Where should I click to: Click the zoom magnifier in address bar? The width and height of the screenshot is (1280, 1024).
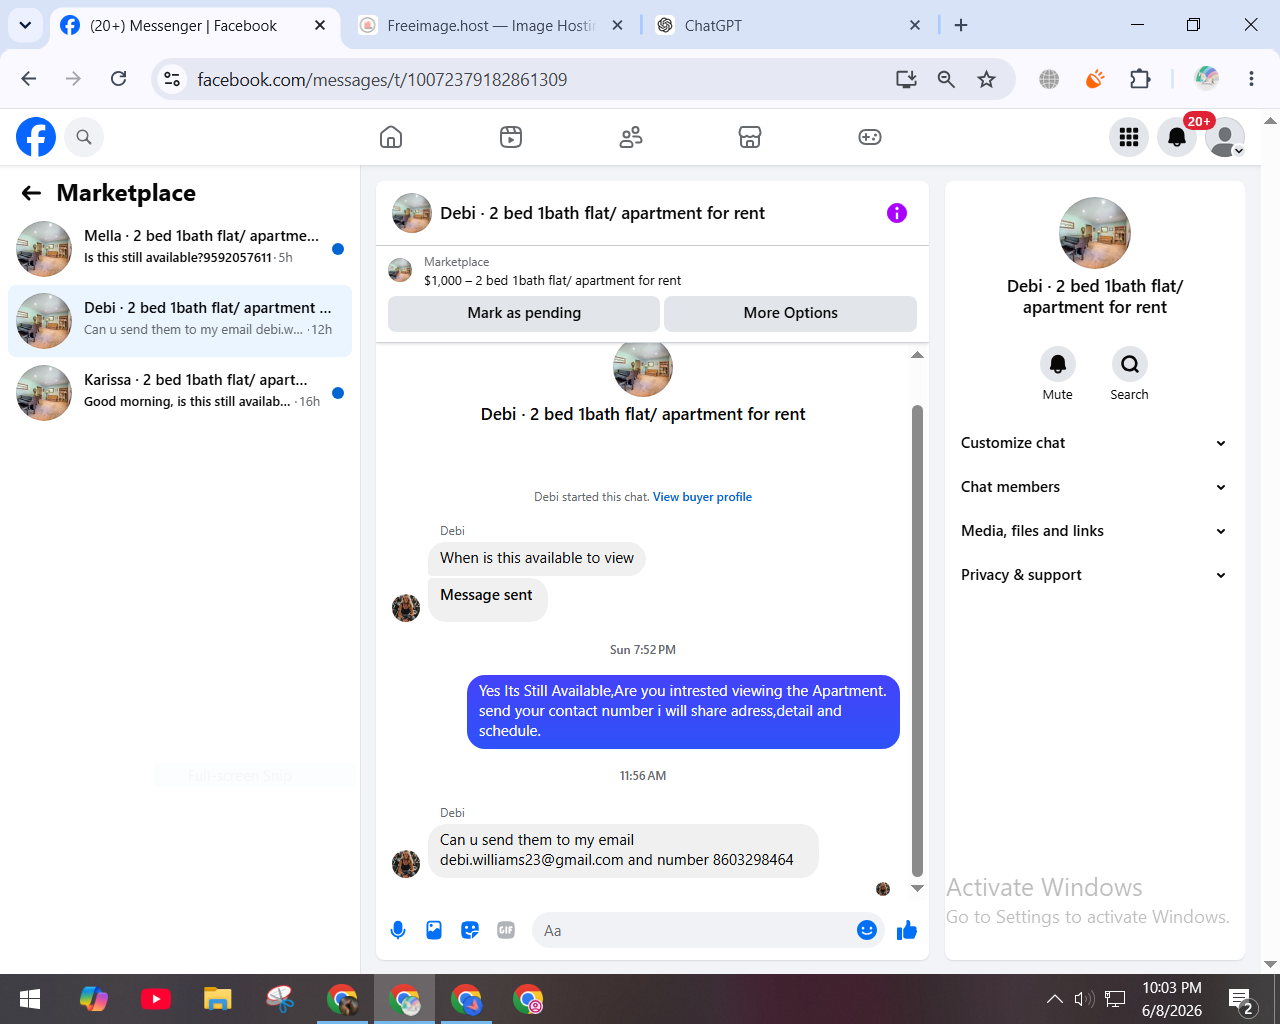pyautogui.click(x=946, y=79)
